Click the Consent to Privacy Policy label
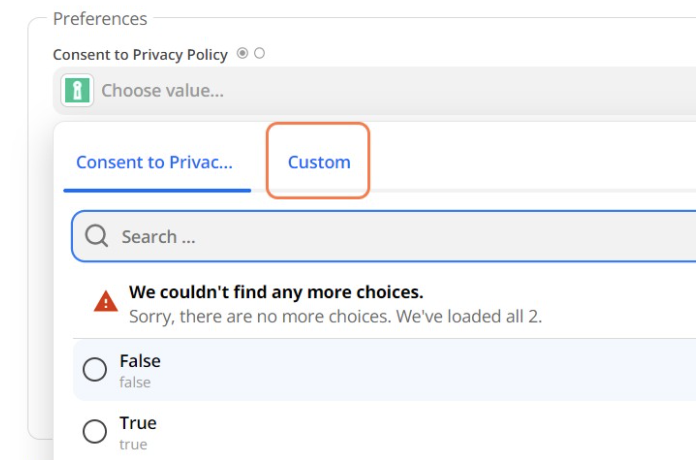Screen dimensions: 696x460 coord(140,55)
